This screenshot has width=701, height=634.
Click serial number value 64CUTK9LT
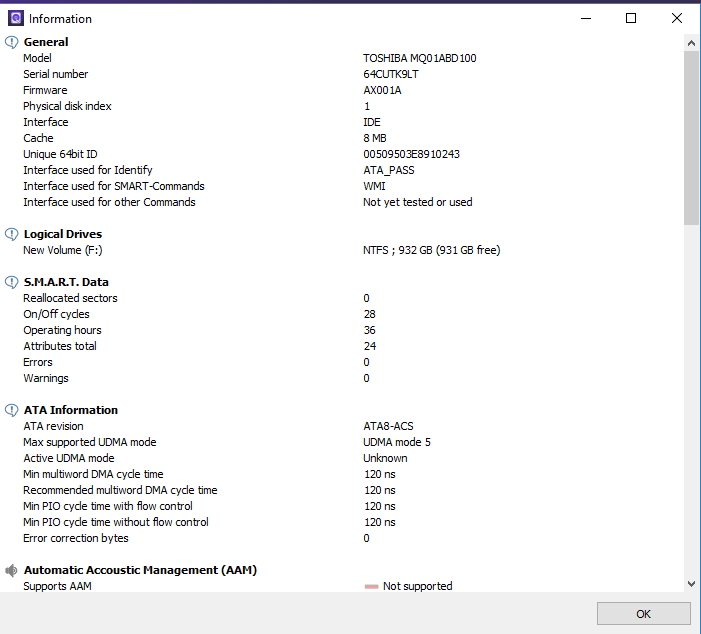click(x=391, y=74)
